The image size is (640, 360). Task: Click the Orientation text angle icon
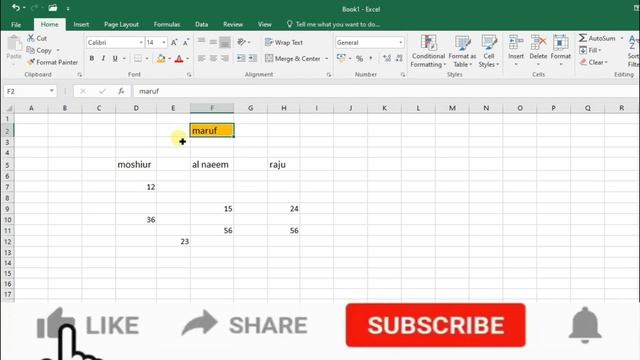click(241, 42)
